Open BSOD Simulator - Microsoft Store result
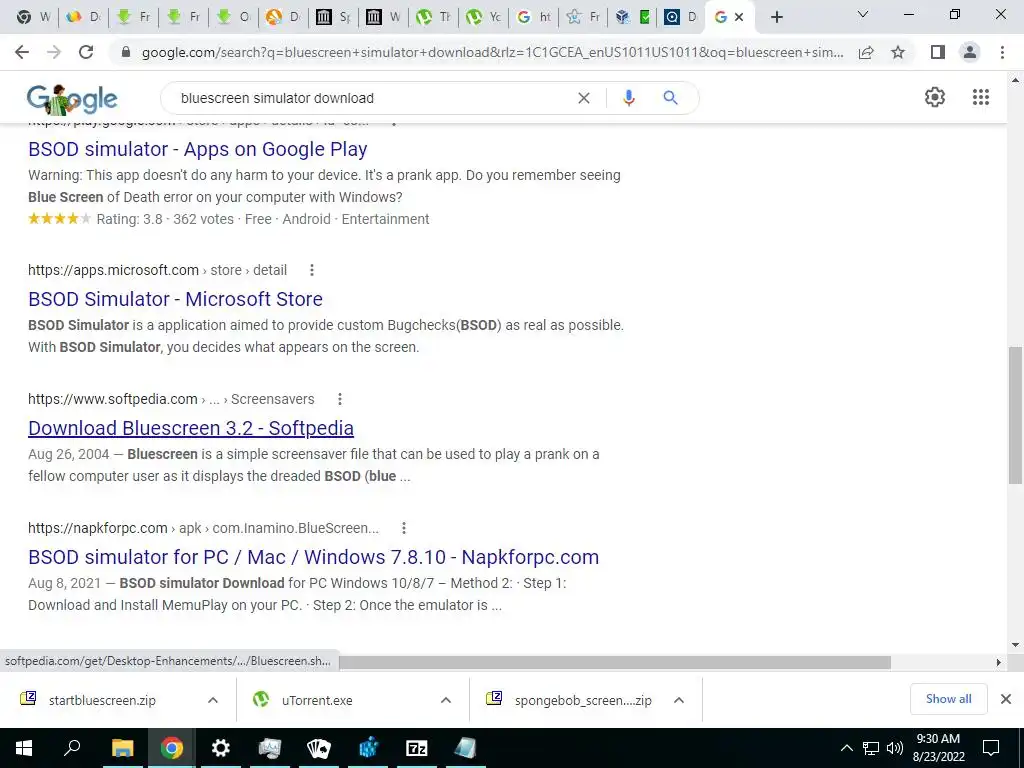Image resolution: width=1024 pixels, height=768 pixels. click(x=176, y=299)
